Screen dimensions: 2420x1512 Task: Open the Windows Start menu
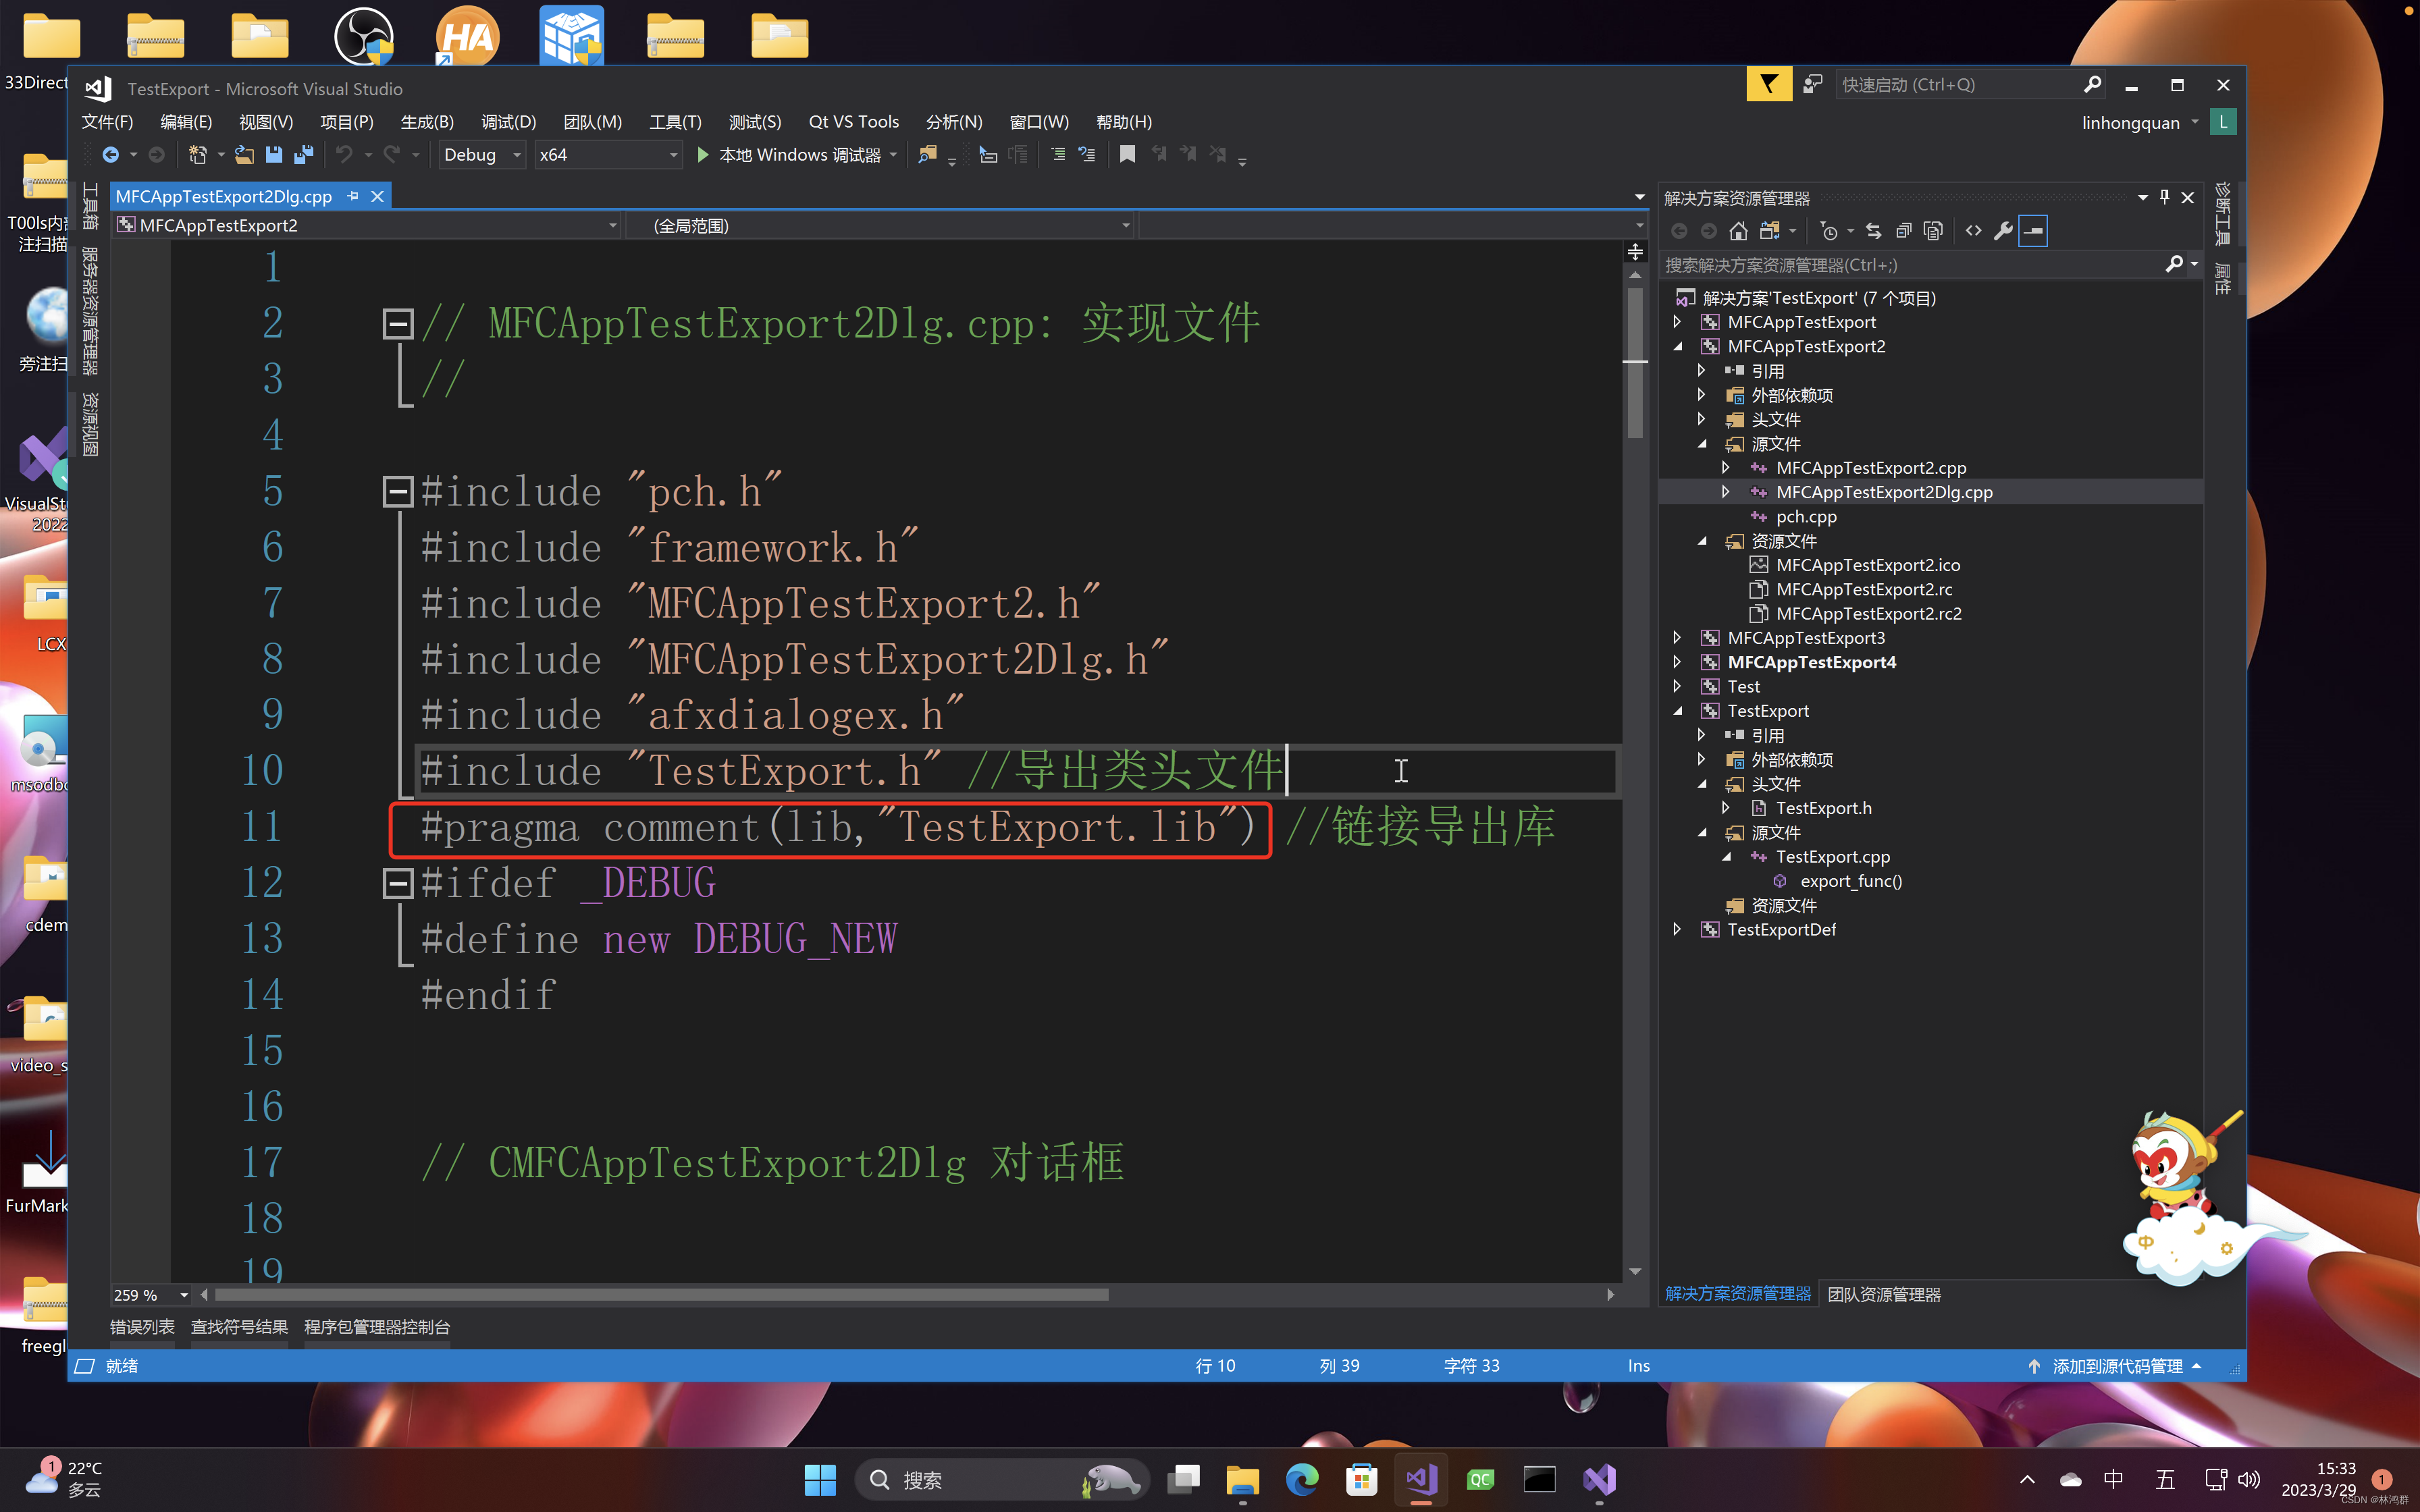(x=820, y=1479)
